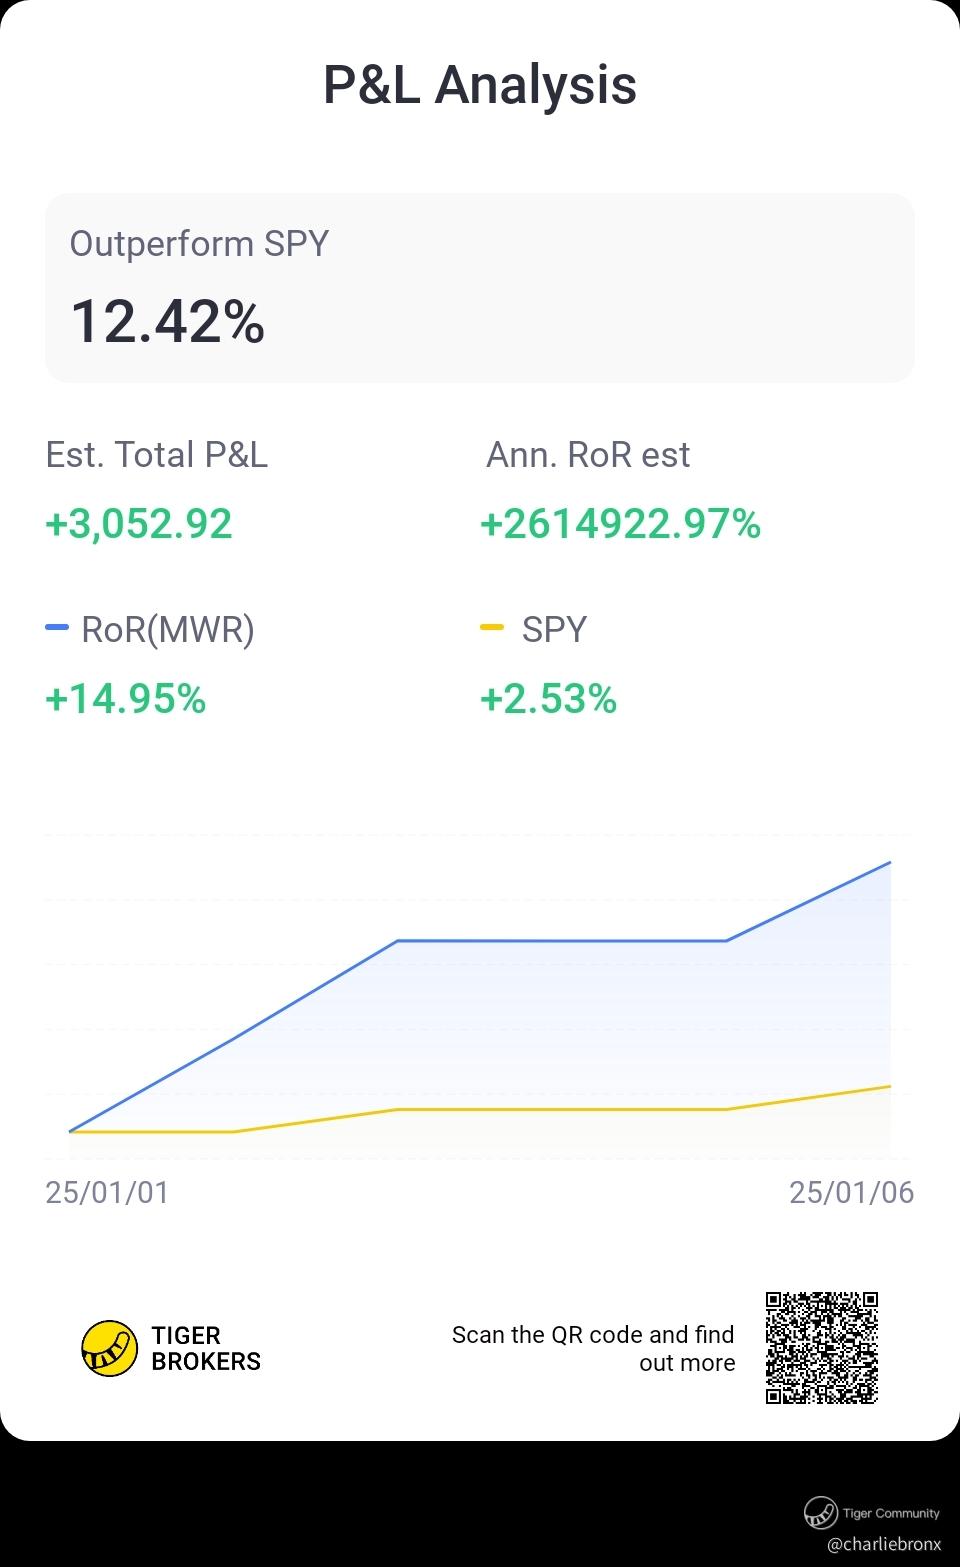Screen dimensions: 960x1567
Task: Tap the 25/01/01 chart start date
Action: pos(108,1192)
